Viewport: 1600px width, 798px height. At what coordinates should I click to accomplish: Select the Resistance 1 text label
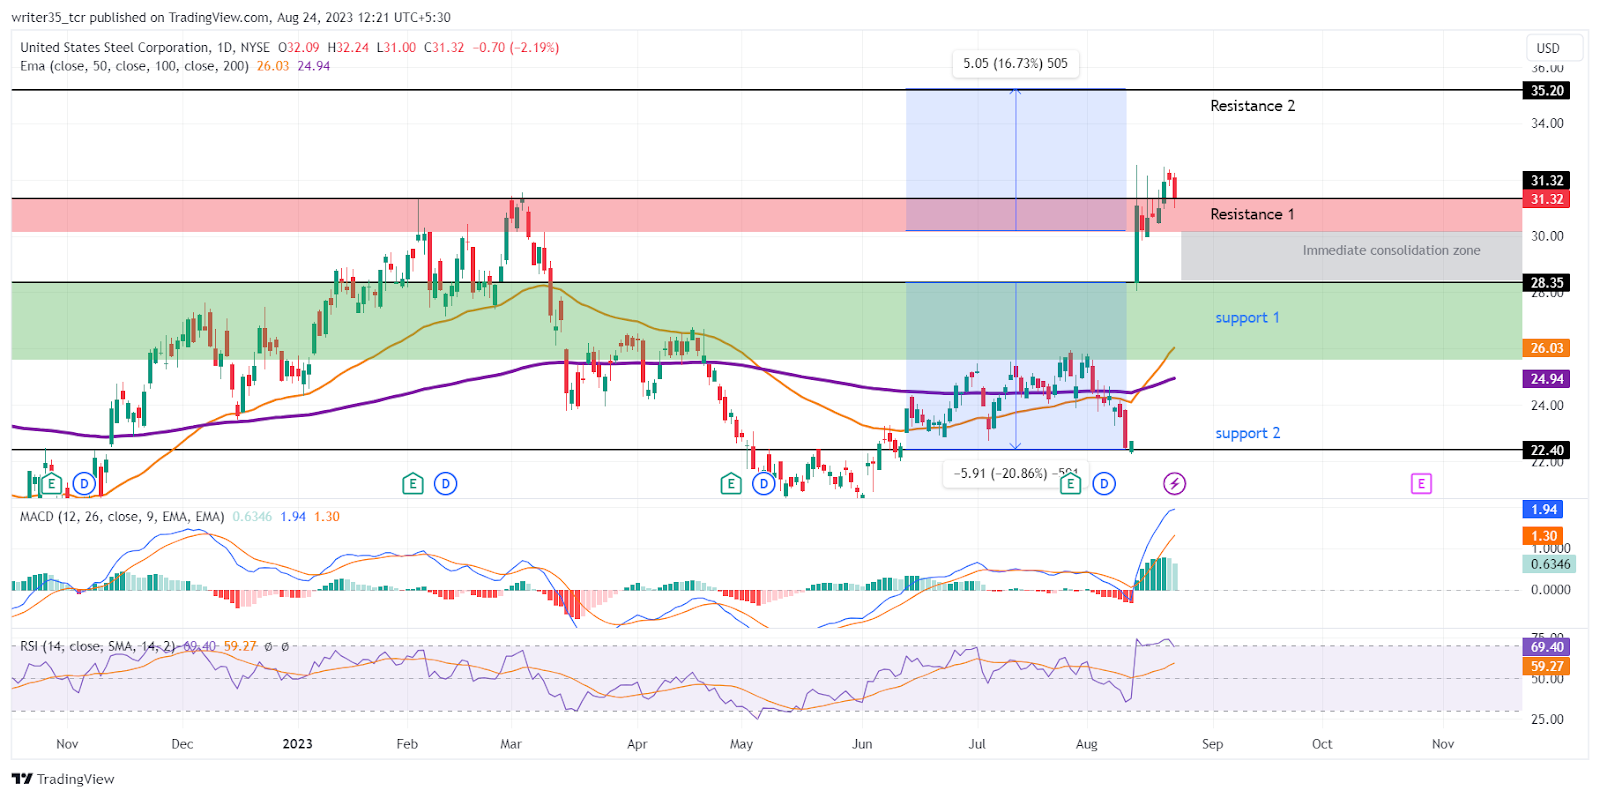[x=1252, y=214]
